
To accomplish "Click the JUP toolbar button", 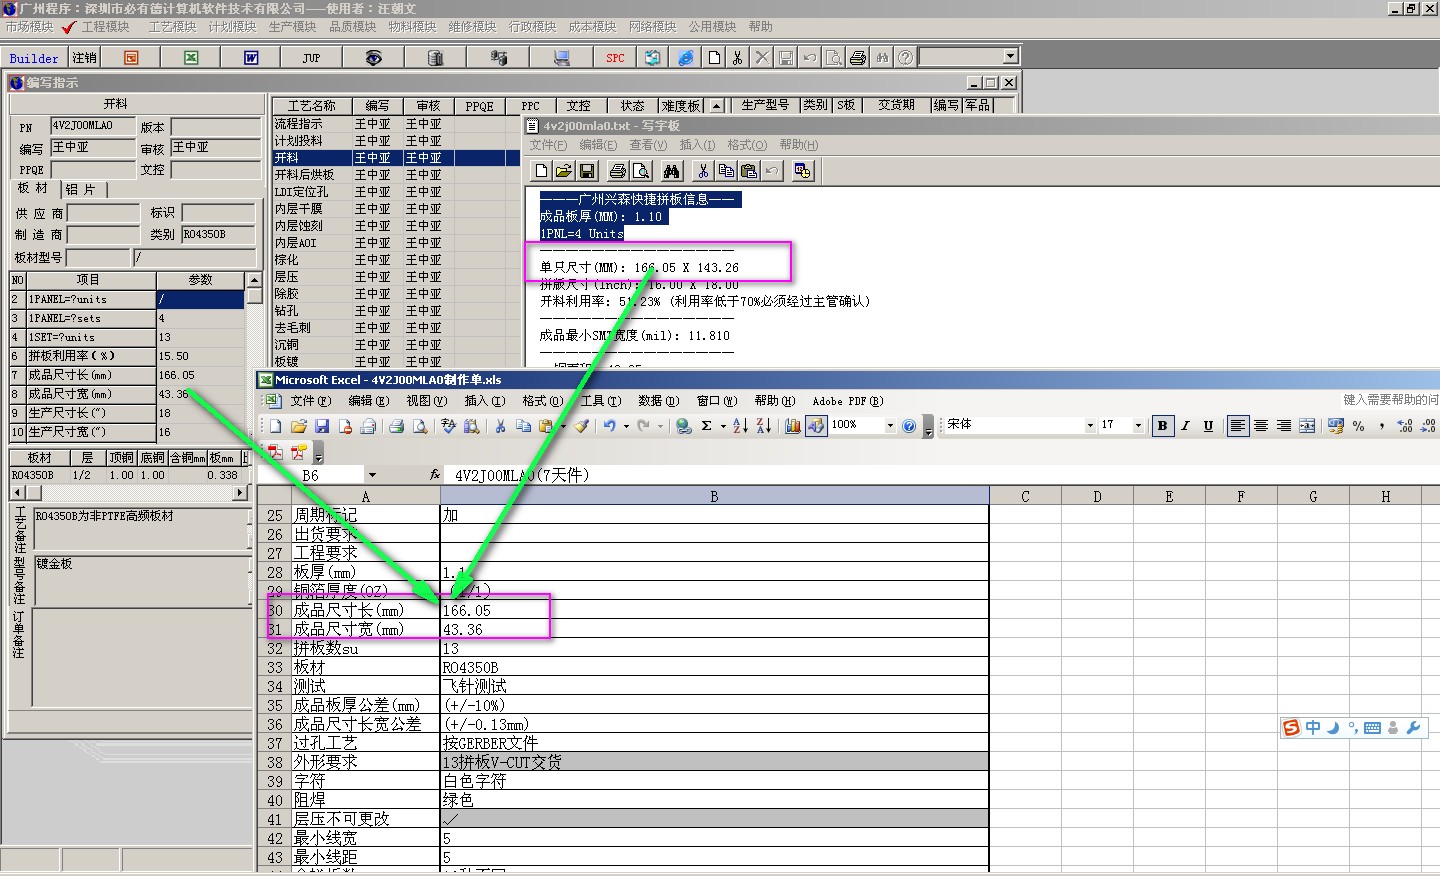I will tap(311, 58).
